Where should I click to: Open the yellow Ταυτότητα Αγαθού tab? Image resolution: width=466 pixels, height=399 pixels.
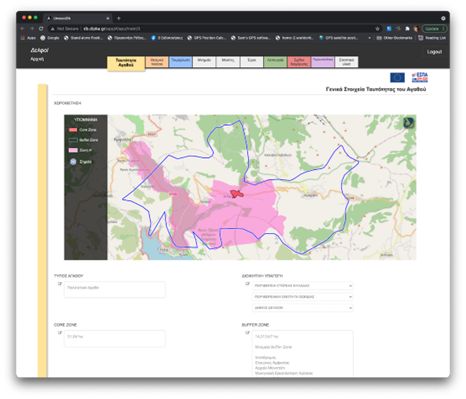pos(126,63)
